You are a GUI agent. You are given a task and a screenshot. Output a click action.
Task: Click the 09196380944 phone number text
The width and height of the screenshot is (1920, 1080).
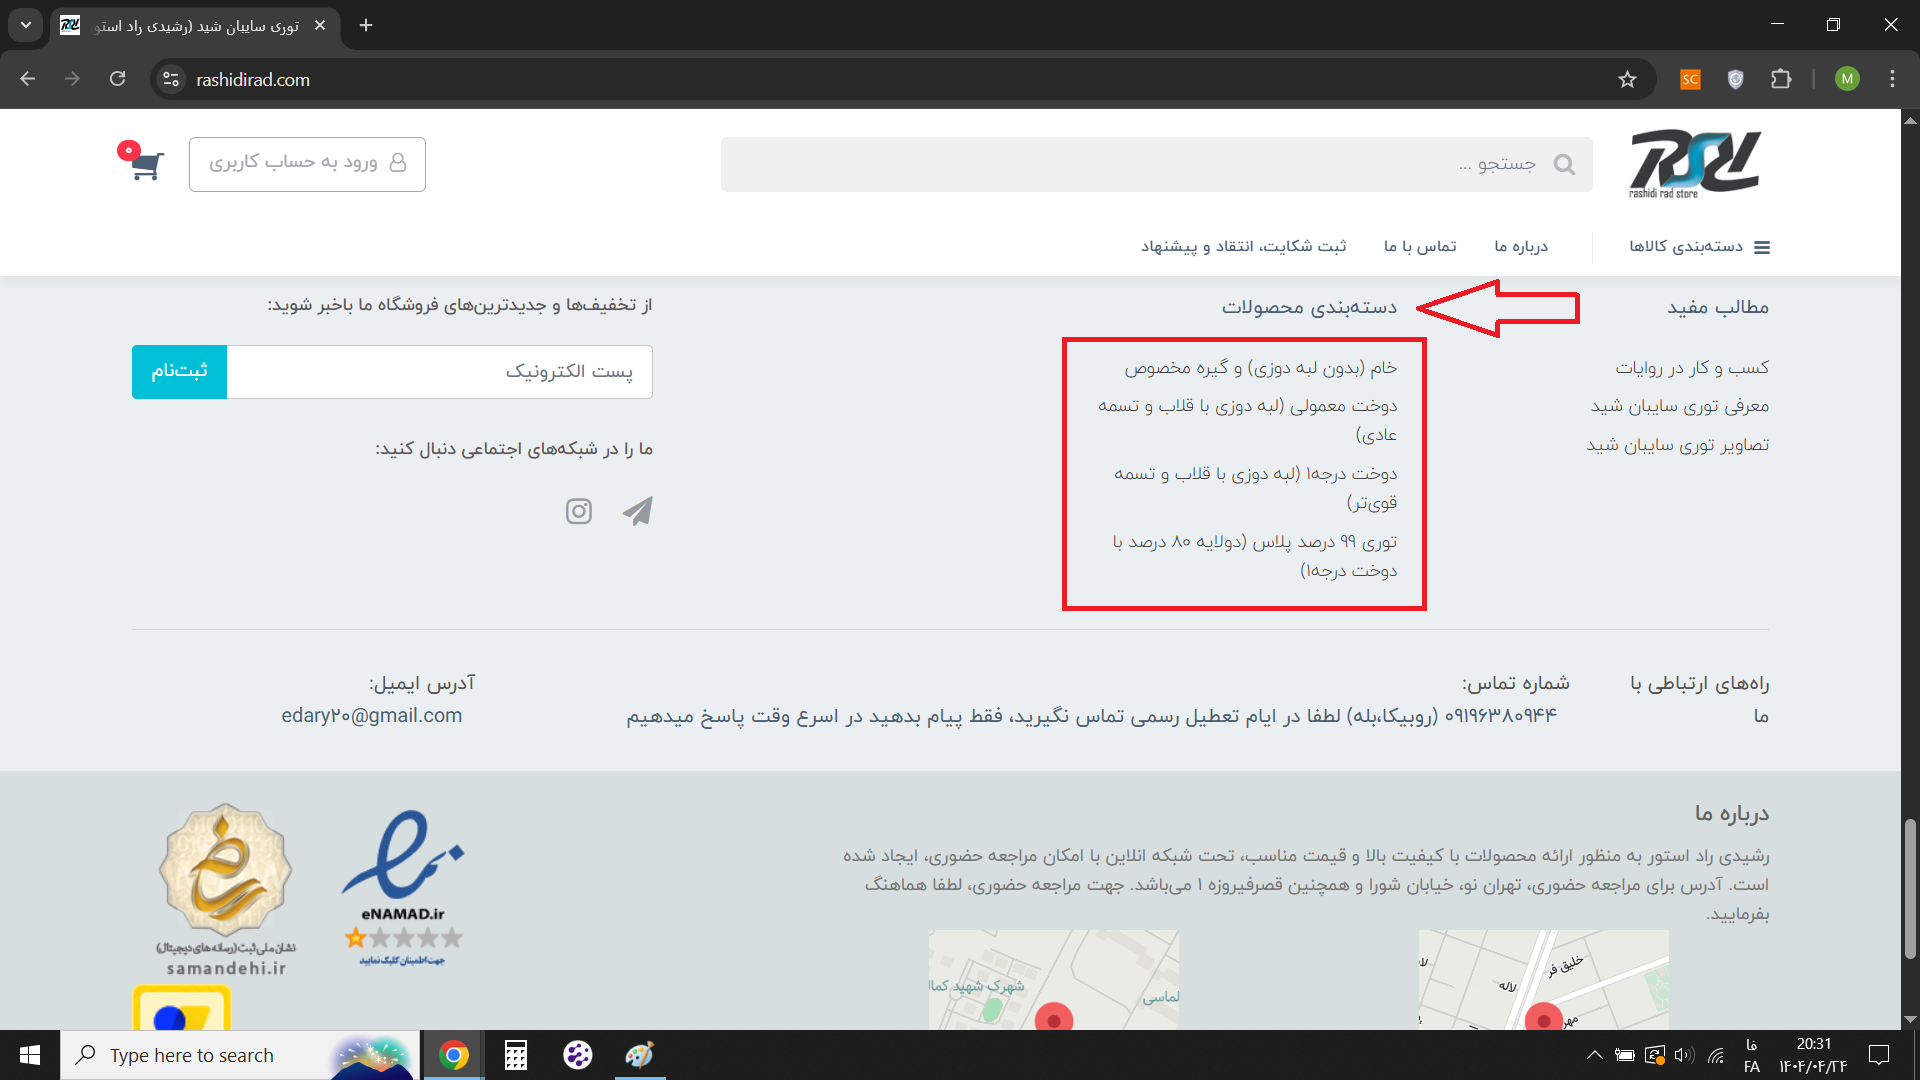pos(1500,715)
